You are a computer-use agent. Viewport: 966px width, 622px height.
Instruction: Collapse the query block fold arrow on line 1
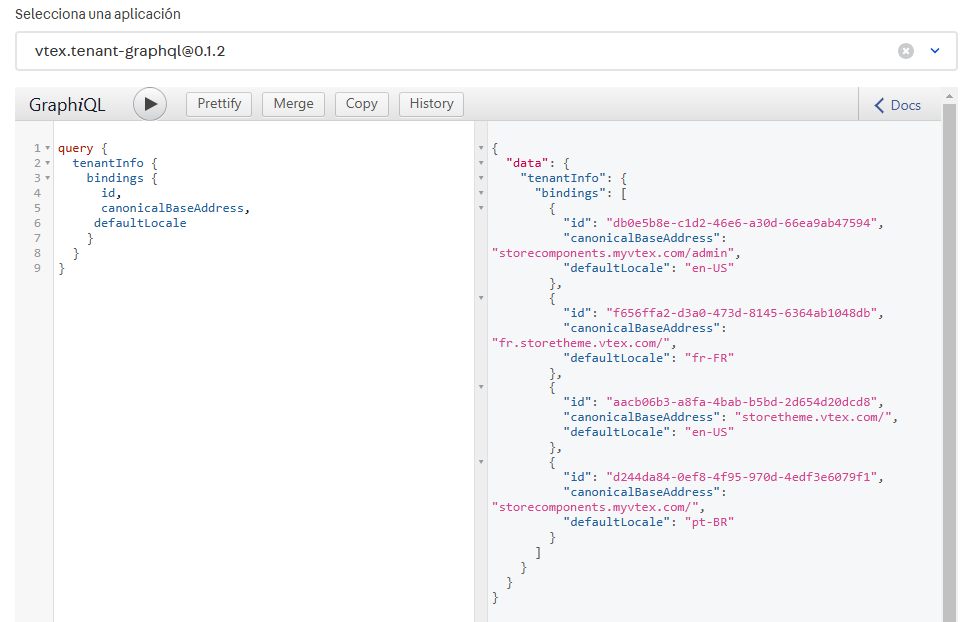[47, 148]
